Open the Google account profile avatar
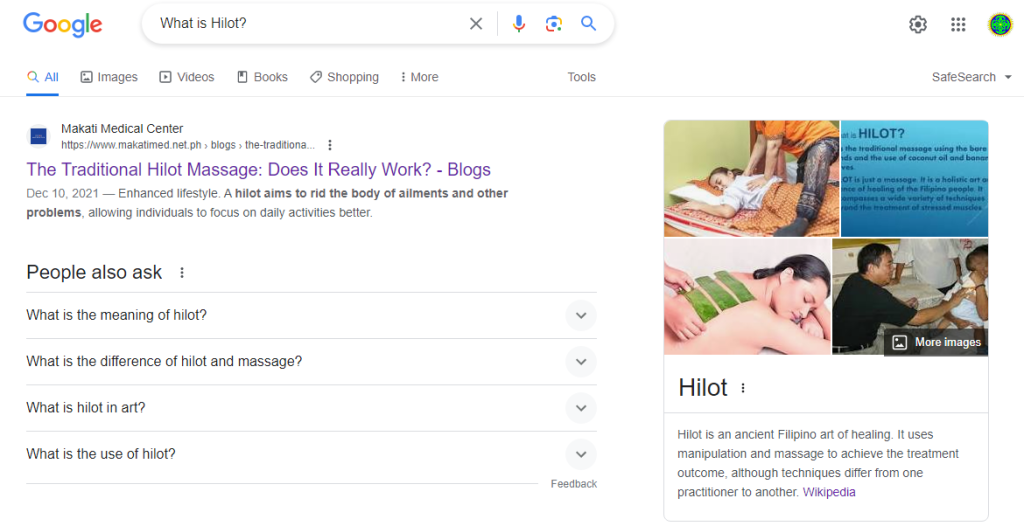The width and height of the screenshot is (1024, 526). click(1000, 25)
